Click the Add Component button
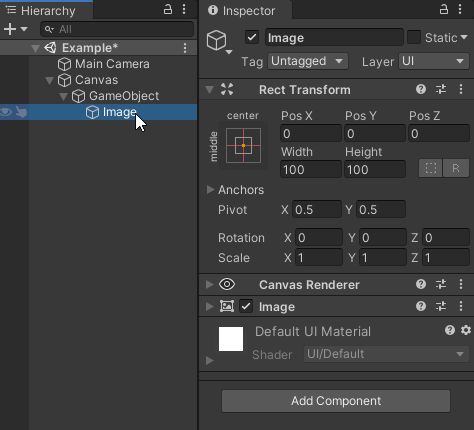This screenshot has height=430, width=474. pyautogui.click(x=336, y=401)
